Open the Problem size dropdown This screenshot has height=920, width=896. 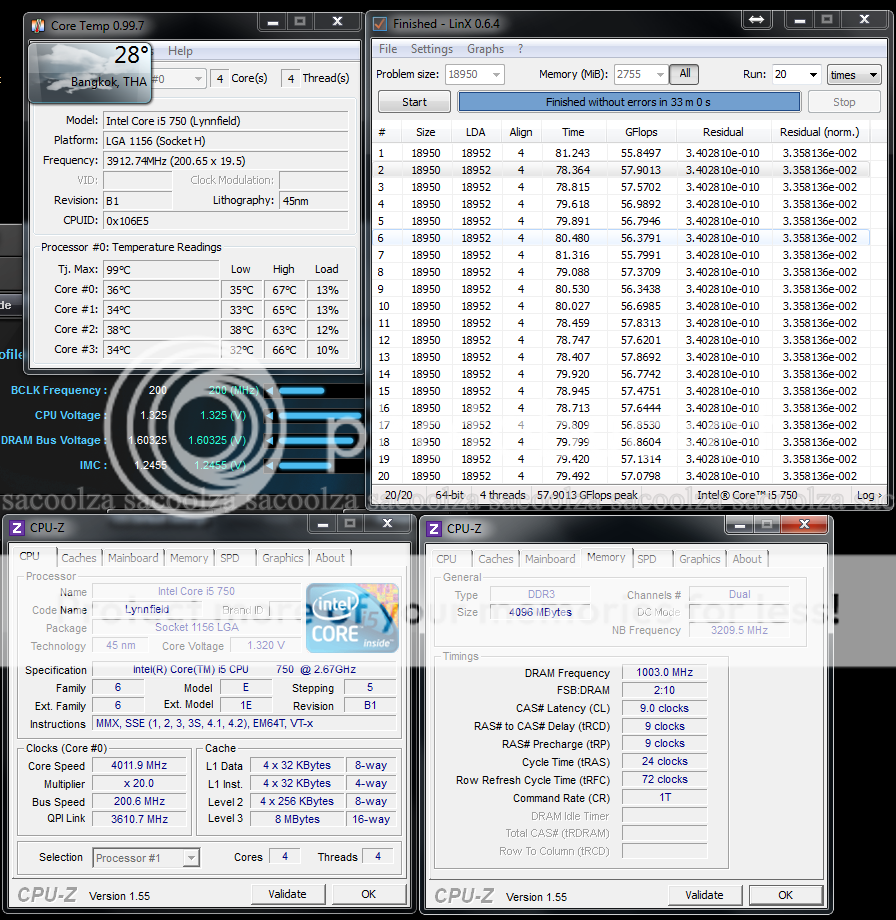(496, 75)
